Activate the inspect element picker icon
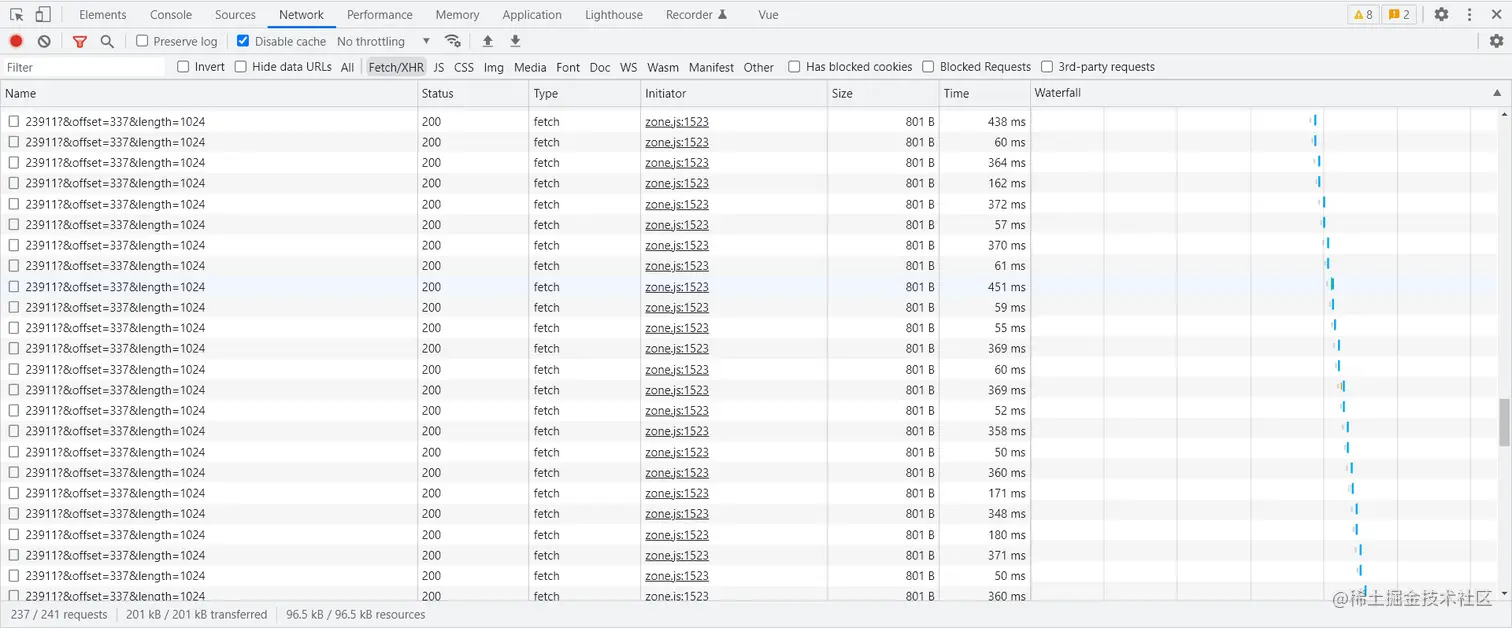The image size is (1512, 628). [x=16, y=15]
